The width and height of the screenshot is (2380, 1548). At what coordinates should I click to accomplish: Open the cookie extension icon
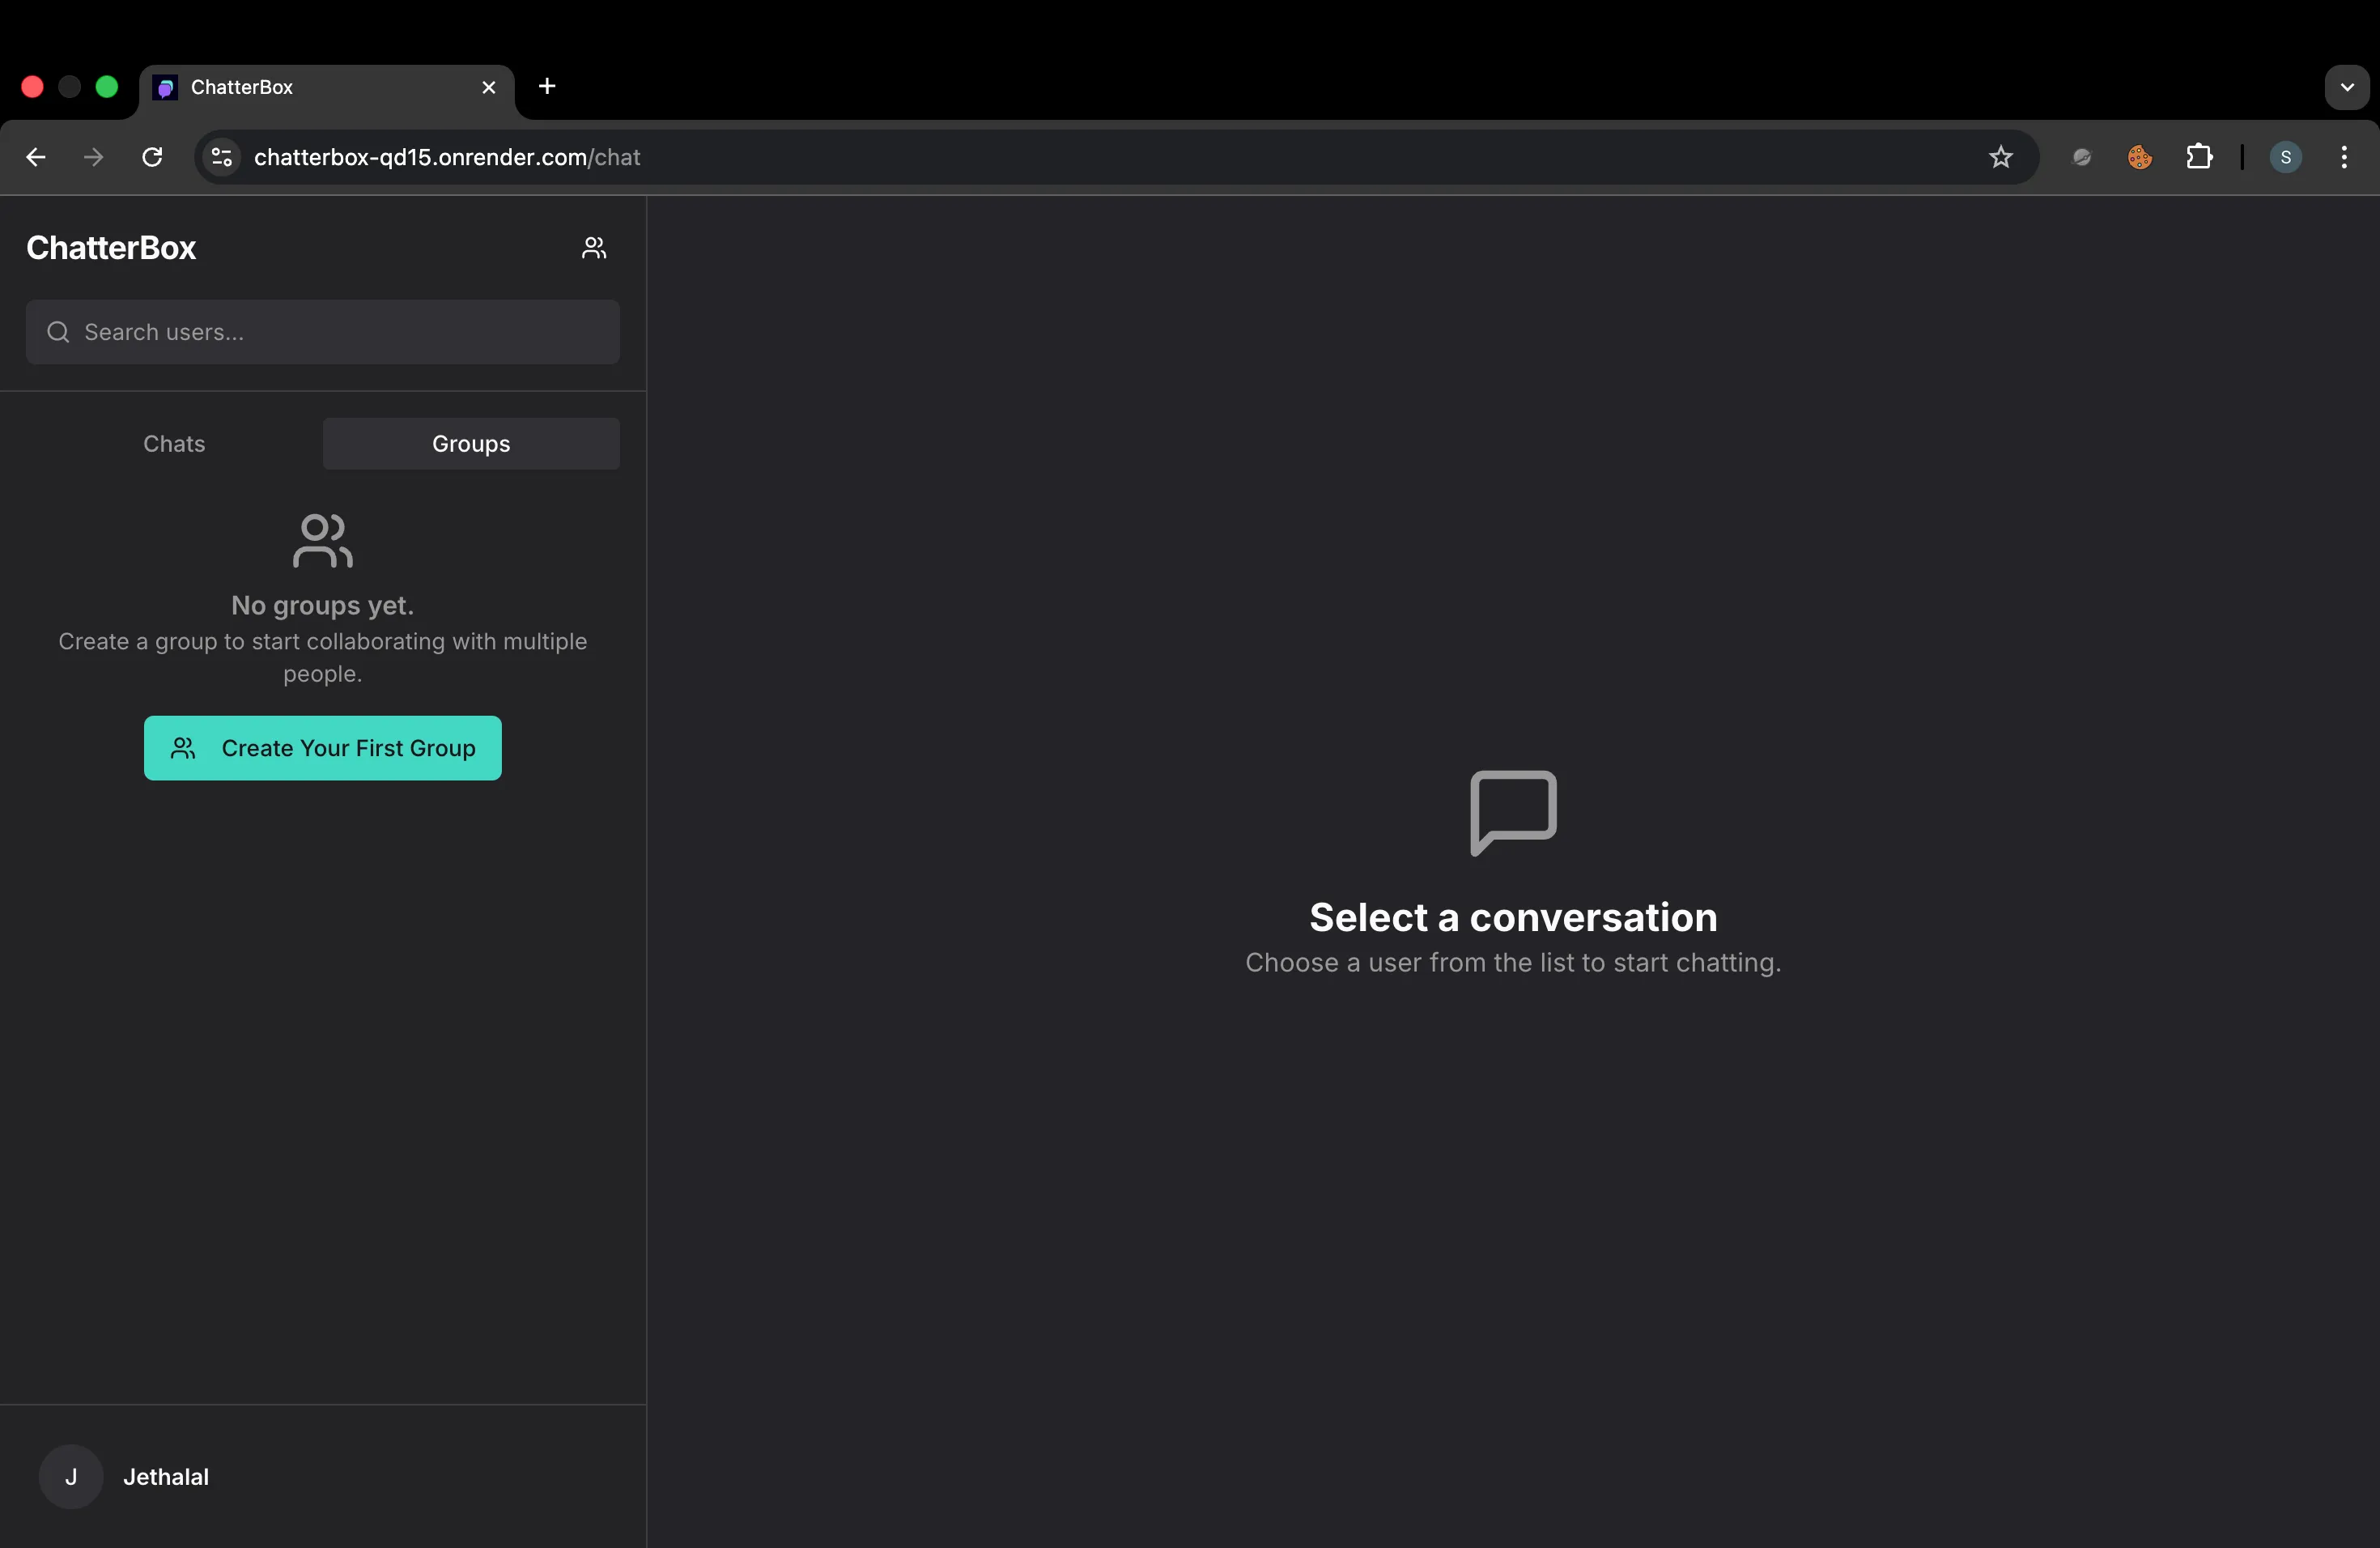click(2140, 157)
